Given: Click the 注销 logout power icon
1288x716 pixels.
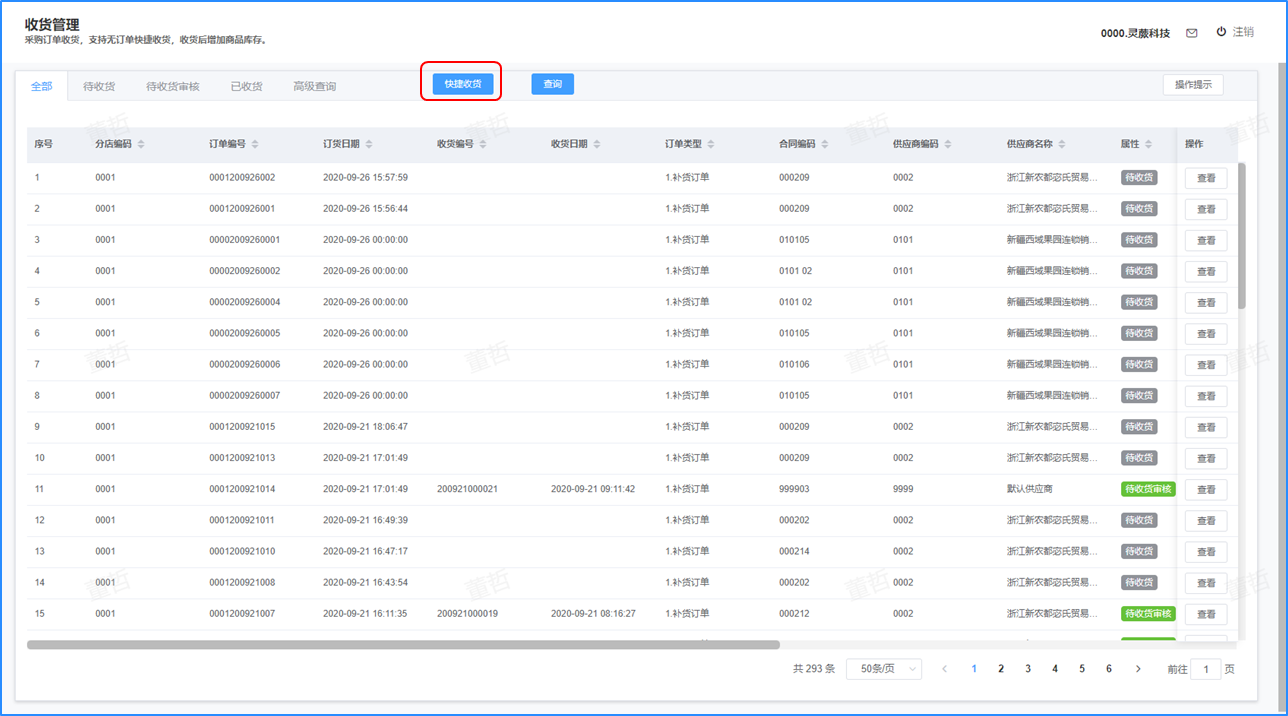Looking at the screenshot, I should [1221, 32].
